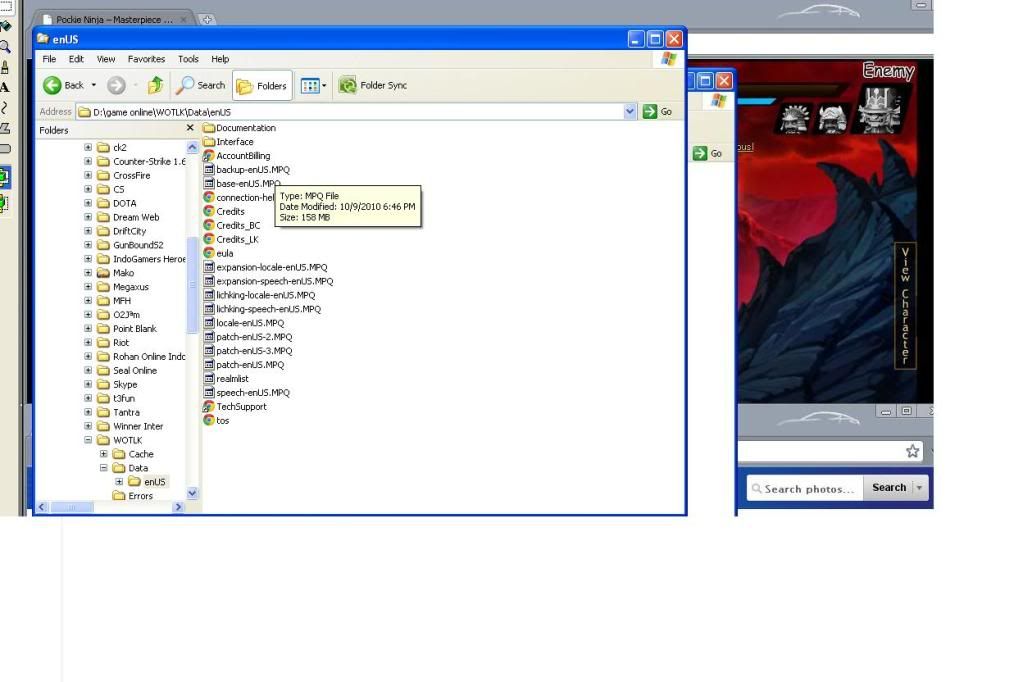The height and width of the screenshot is (682, 1023).
Task: Launch Folder Sync from the toolbar
Action: click(x=373, y=85)
